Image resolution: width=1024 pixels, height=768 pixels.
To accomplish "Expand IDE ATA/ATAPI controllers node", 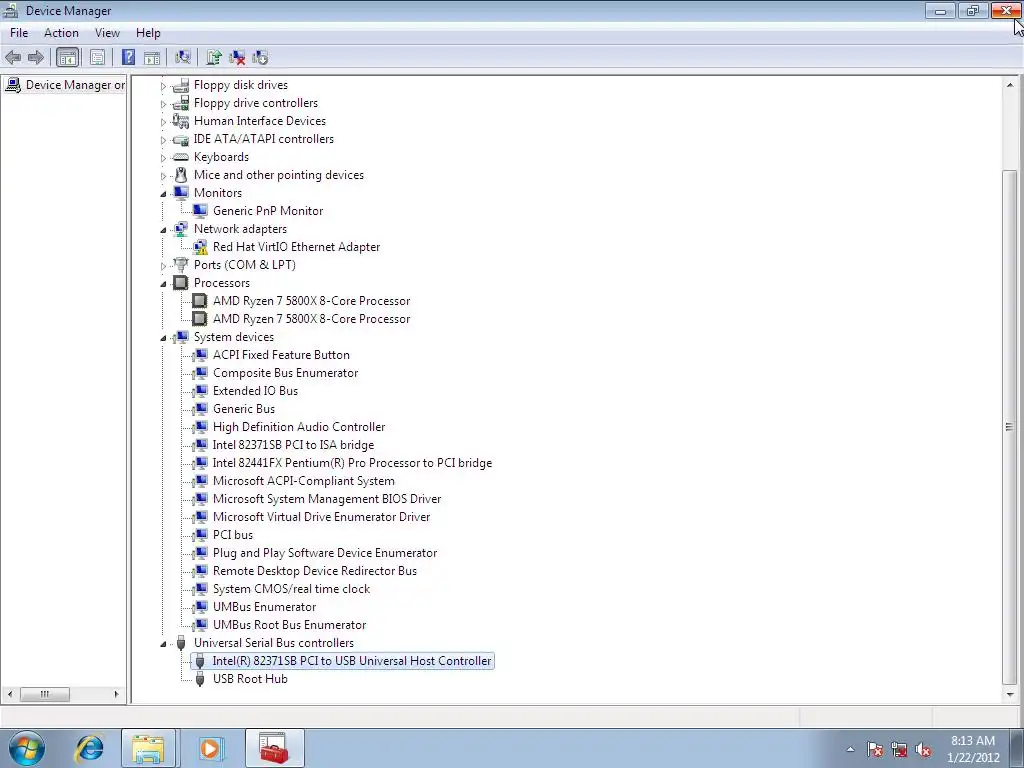I will coord(163,140).
